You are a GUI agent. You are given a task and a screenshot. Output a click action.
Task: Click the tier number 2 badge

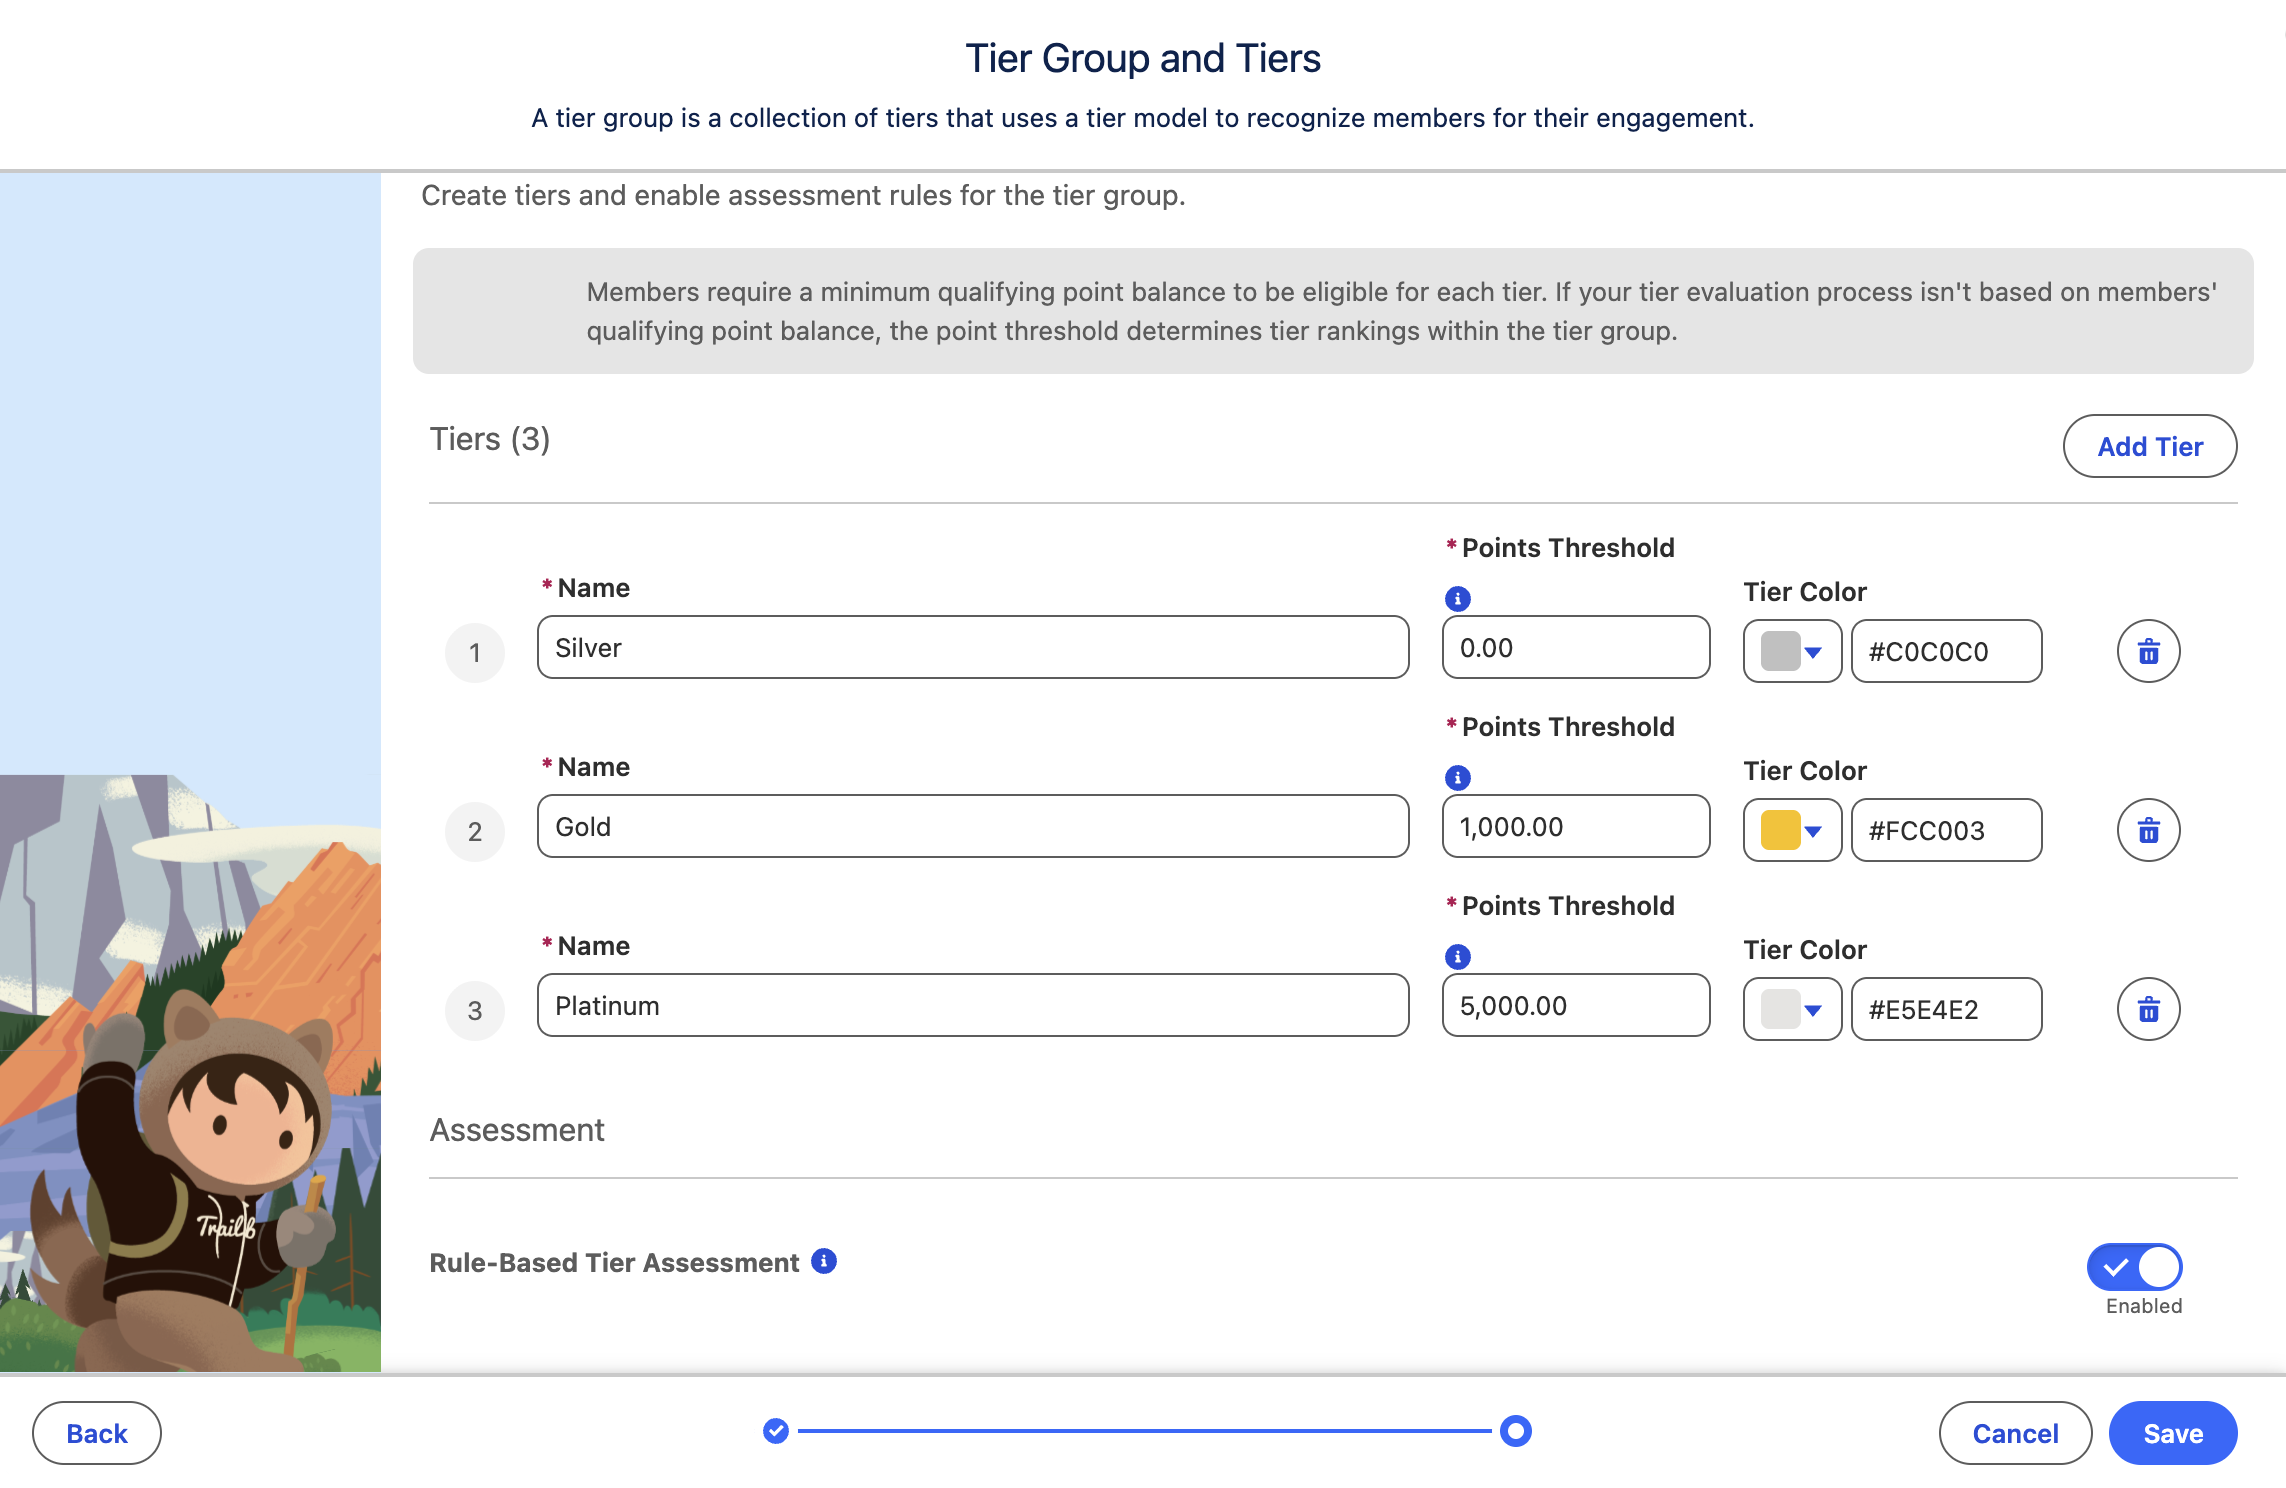pyautogui.click(x=475, y=832)
